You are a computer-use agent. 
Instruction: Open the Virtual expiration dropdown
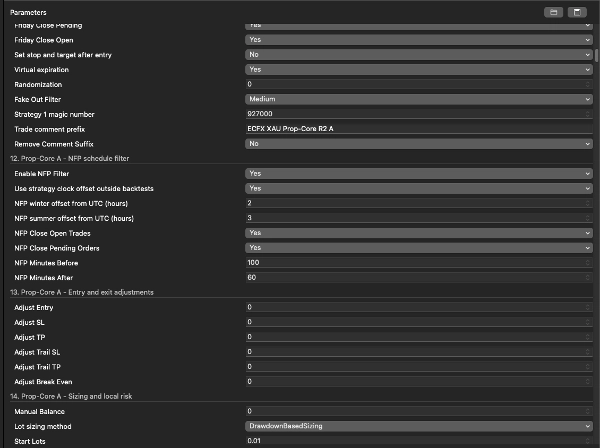tap(419, 70)
